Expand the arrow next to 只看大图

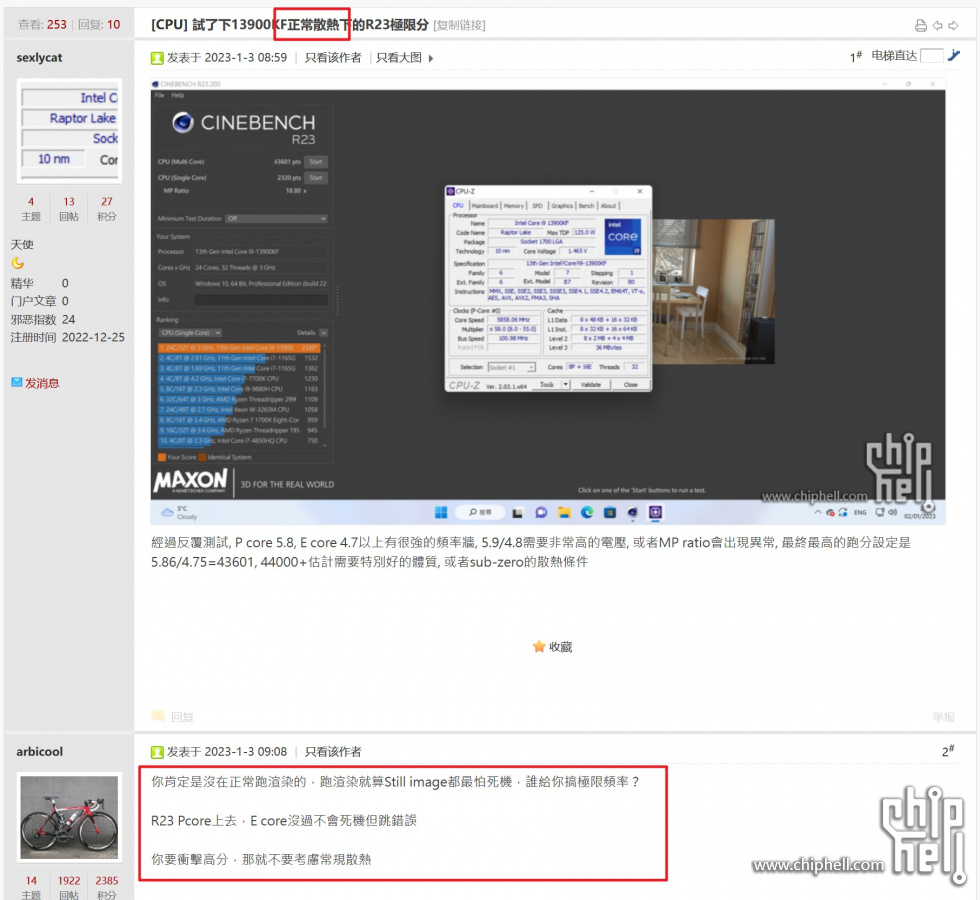tap(431, 59)
